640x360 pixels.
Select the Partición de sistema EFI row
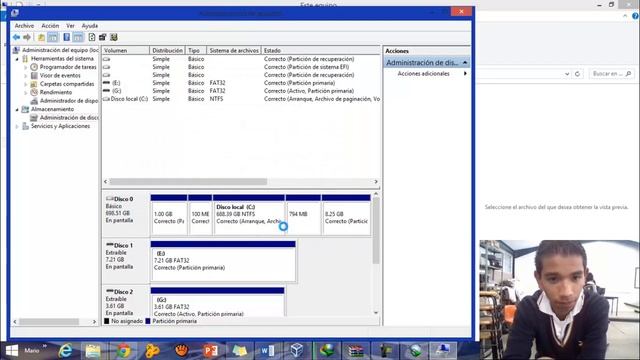241,67
